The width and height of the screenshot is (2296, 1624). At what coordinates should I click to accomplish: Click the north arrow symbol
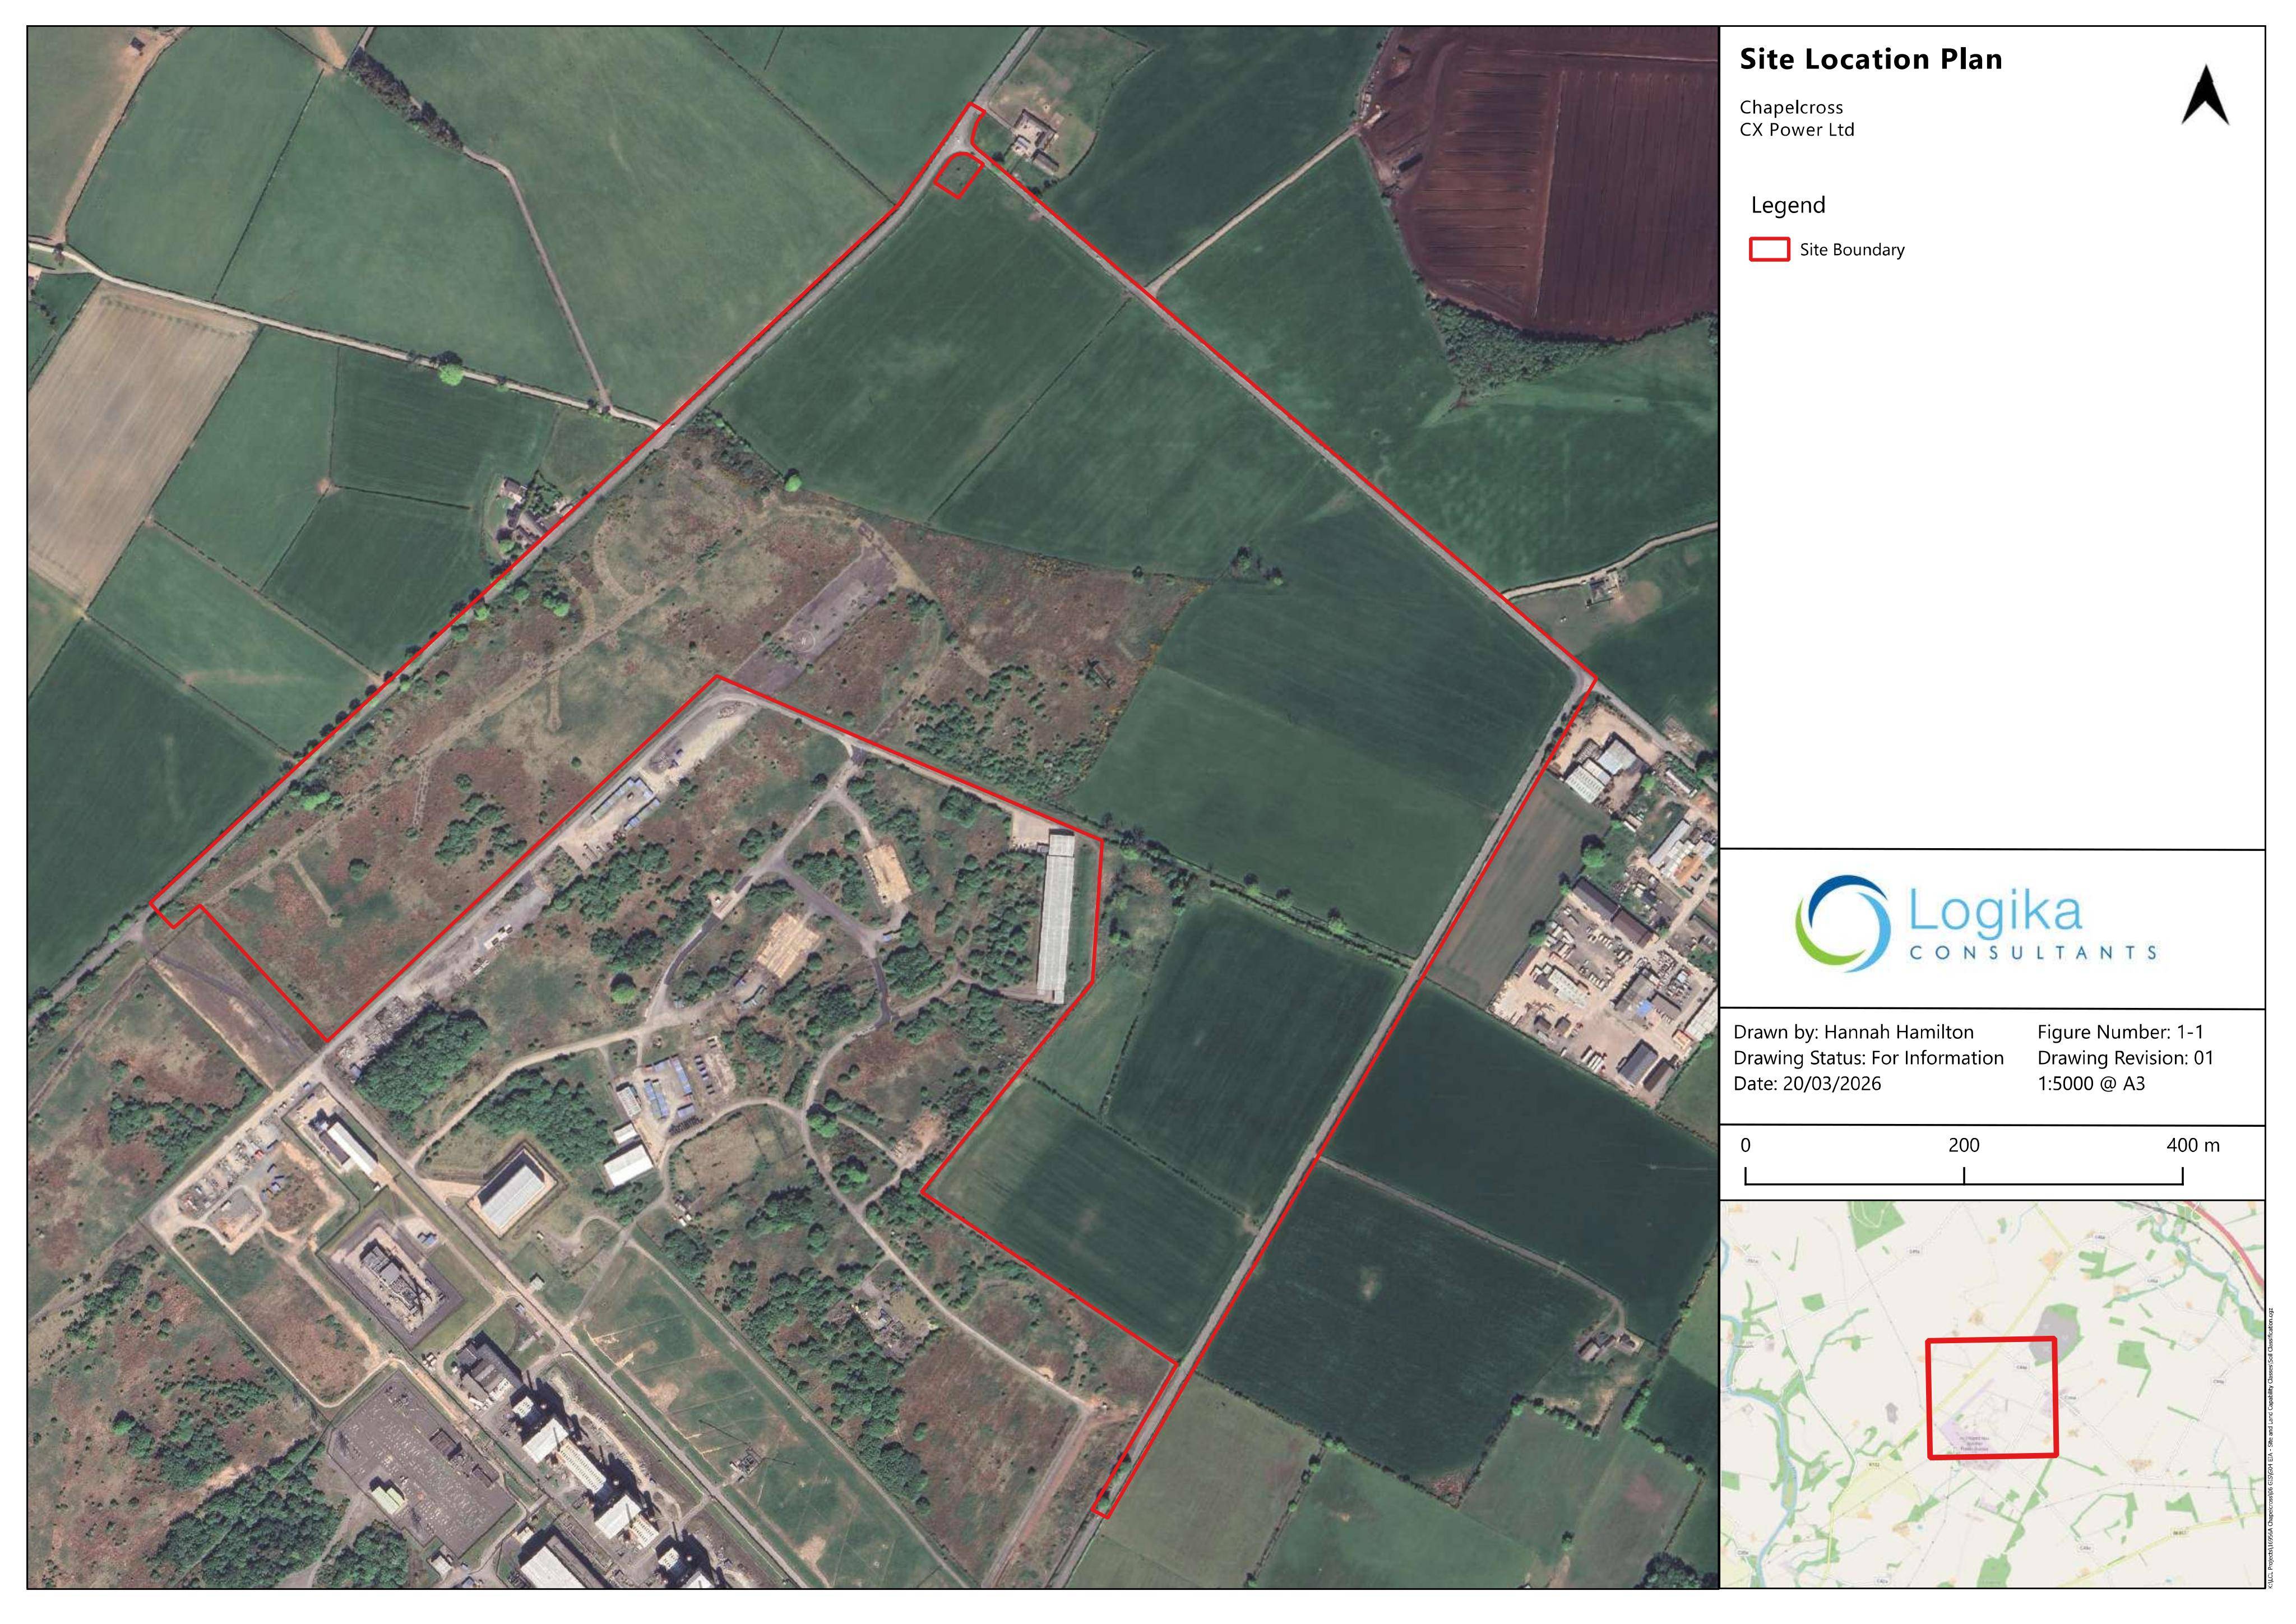tap(2205, 95)
